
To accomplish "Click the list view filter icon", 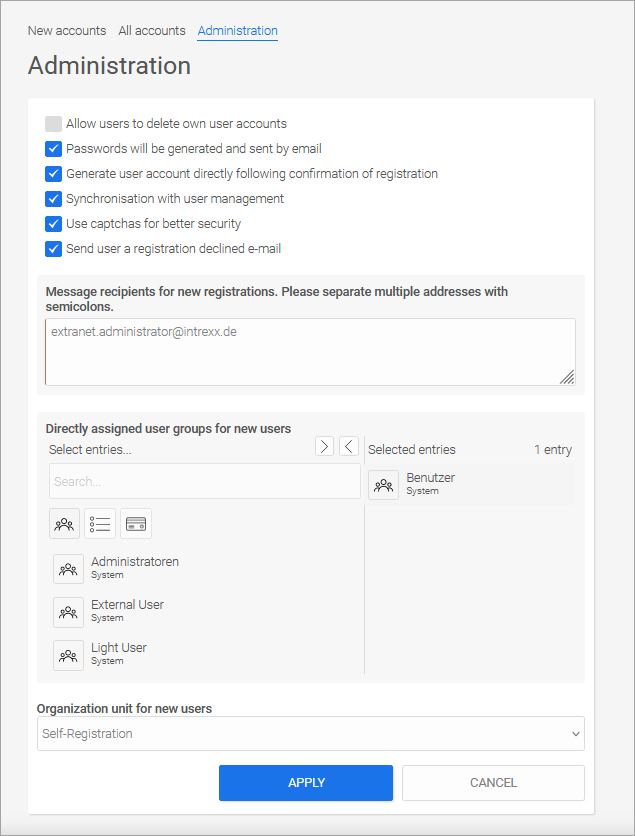I will tap(100, 524).
